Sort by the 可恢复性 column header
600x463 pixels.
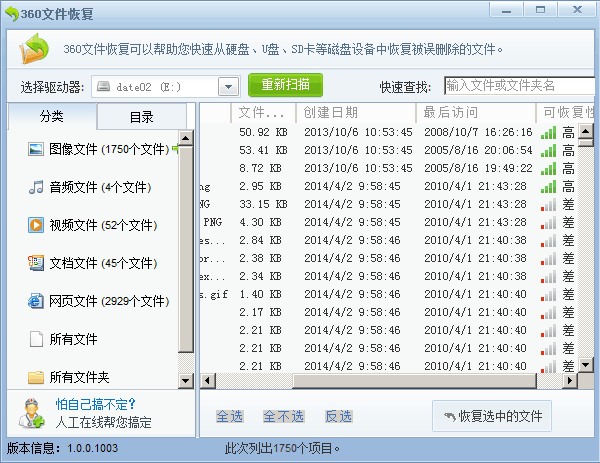point(566,112)
